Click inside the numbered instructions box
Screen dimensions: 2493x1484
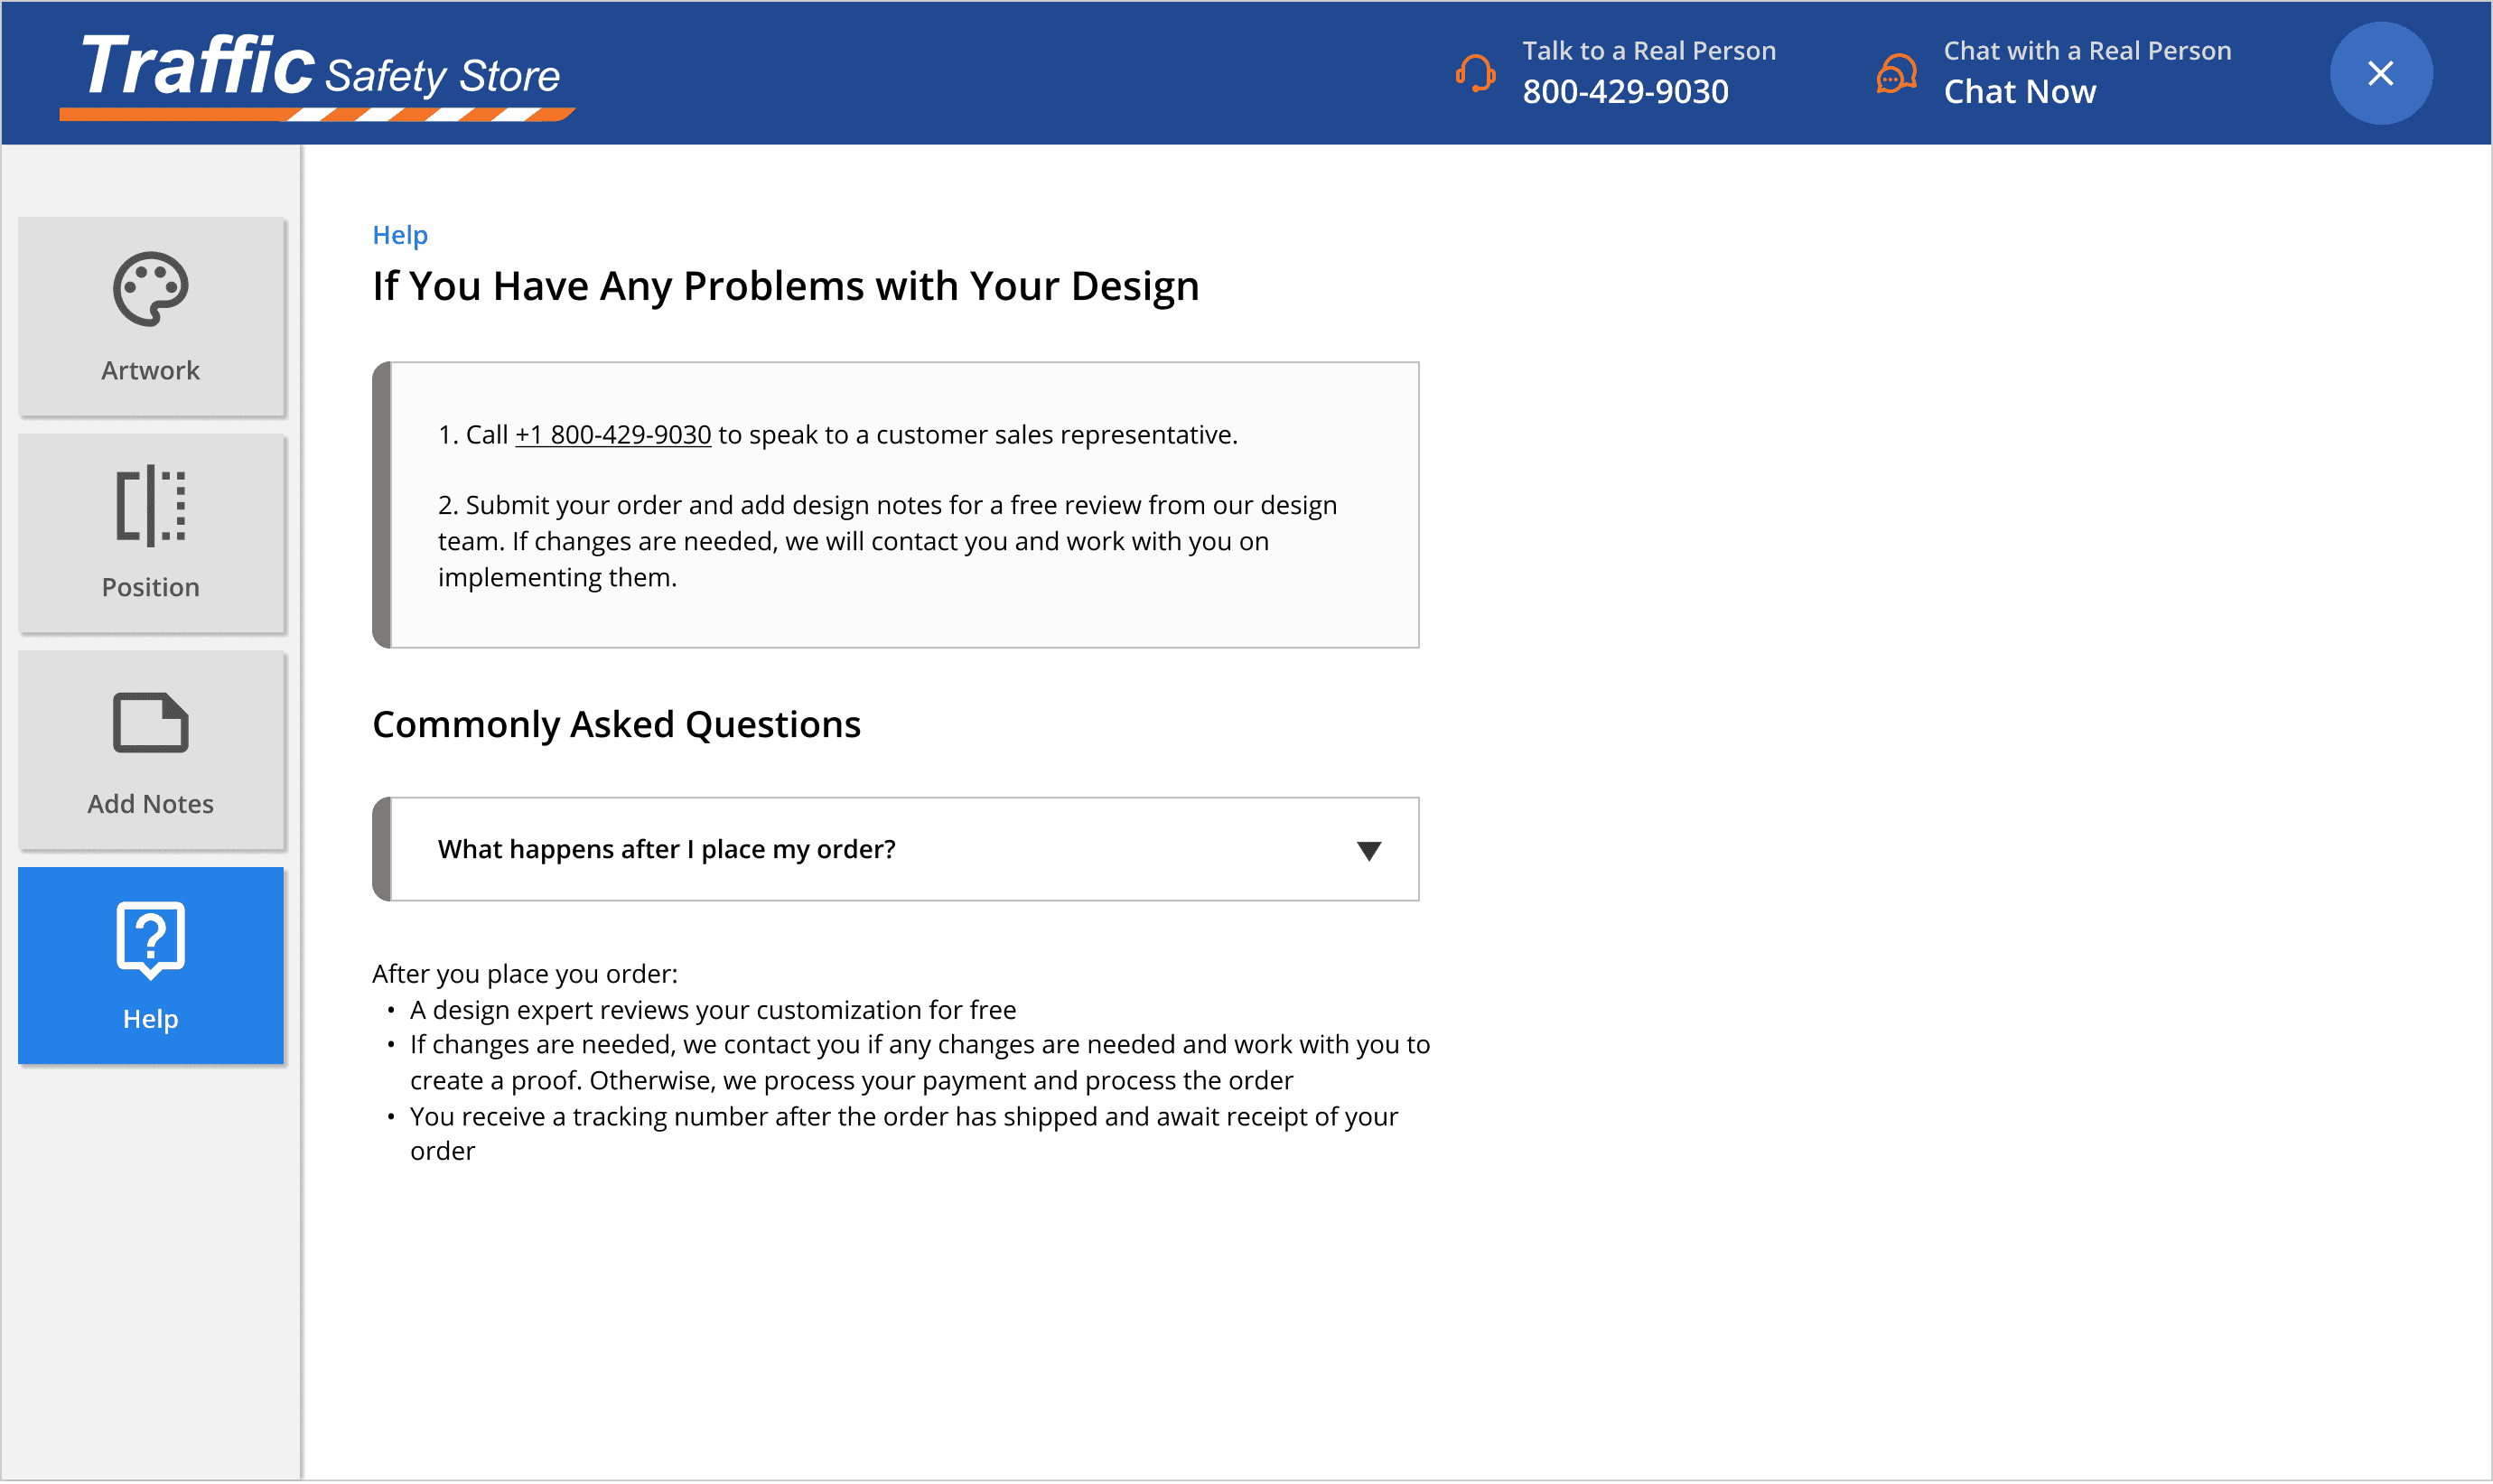pos(897,505)
